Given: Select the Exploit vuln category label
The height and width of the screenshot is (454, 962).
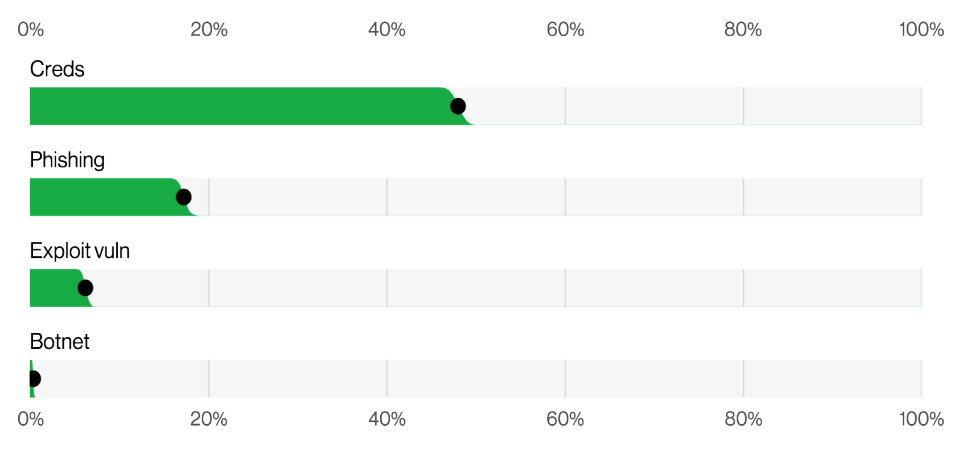Looking at the screenshot, I should click(x=80, y=251).
